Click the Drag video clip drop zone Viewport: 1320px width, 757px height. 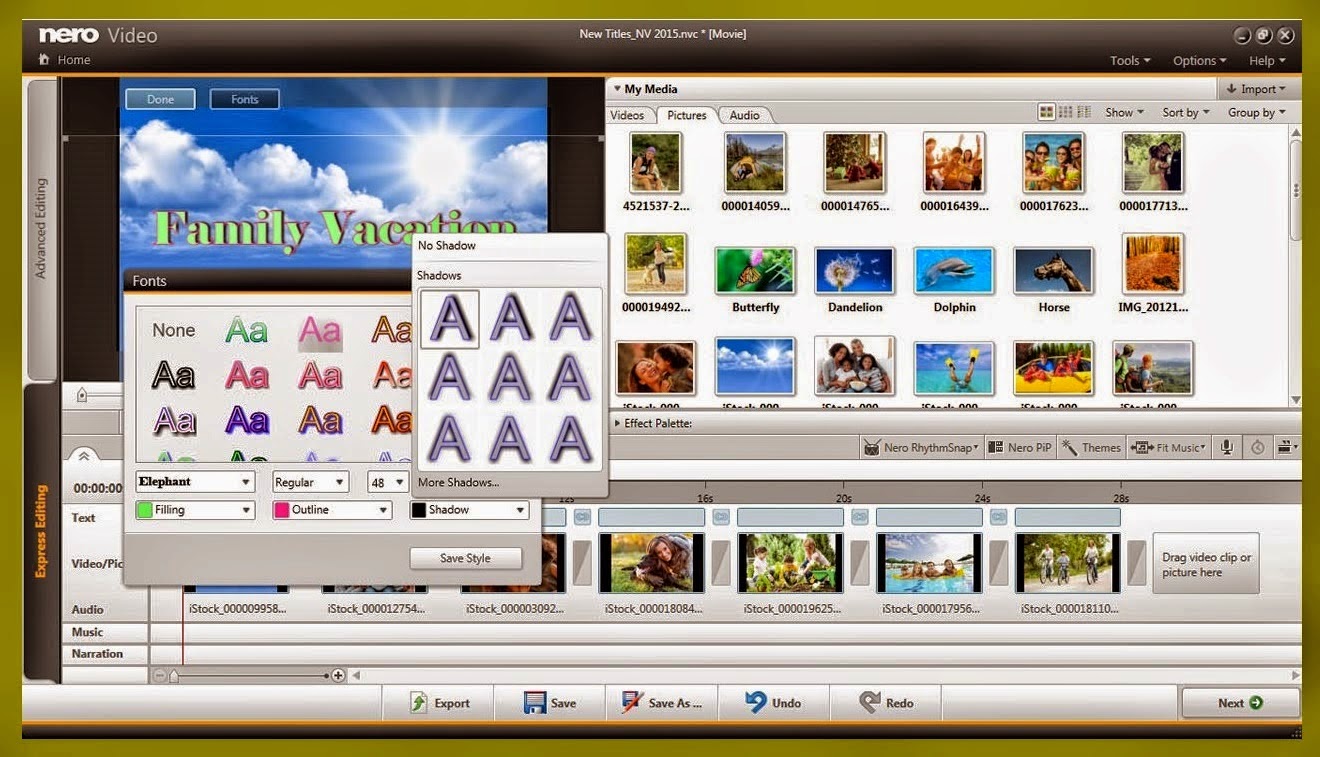1206,564
